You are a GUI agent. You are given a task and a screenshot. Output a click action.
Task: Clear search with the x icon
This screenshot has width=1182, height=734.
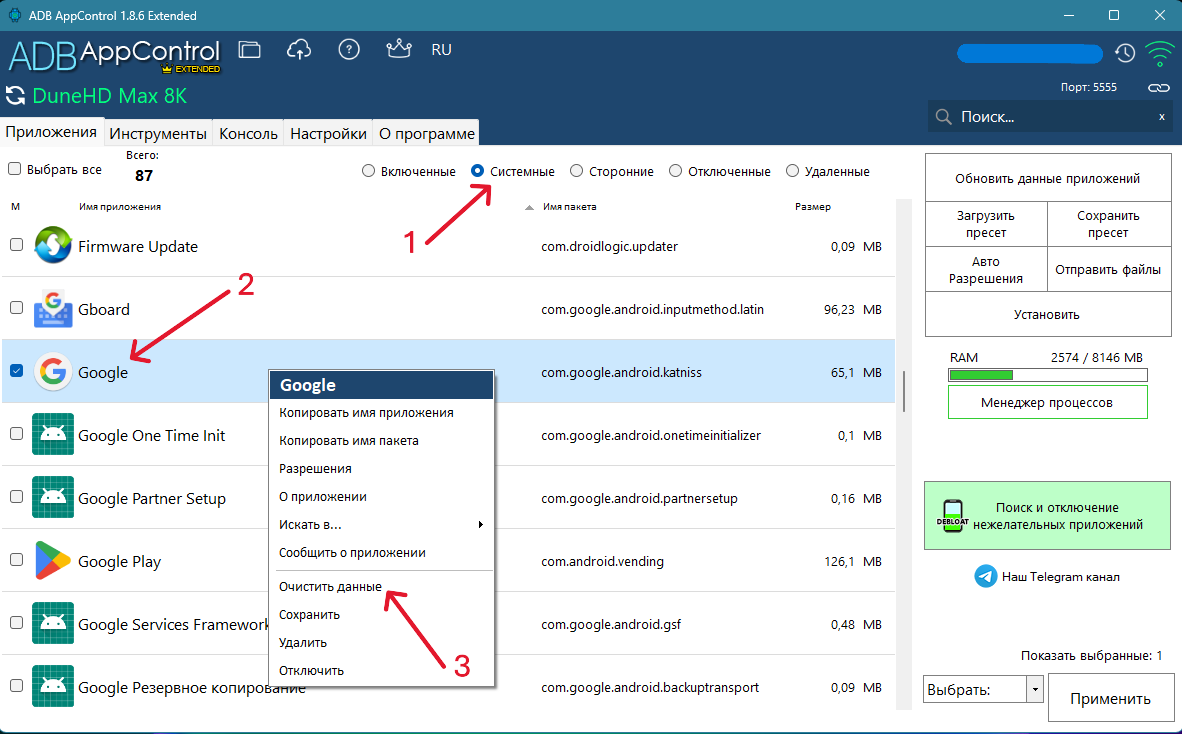click(x=1162, y=117)
